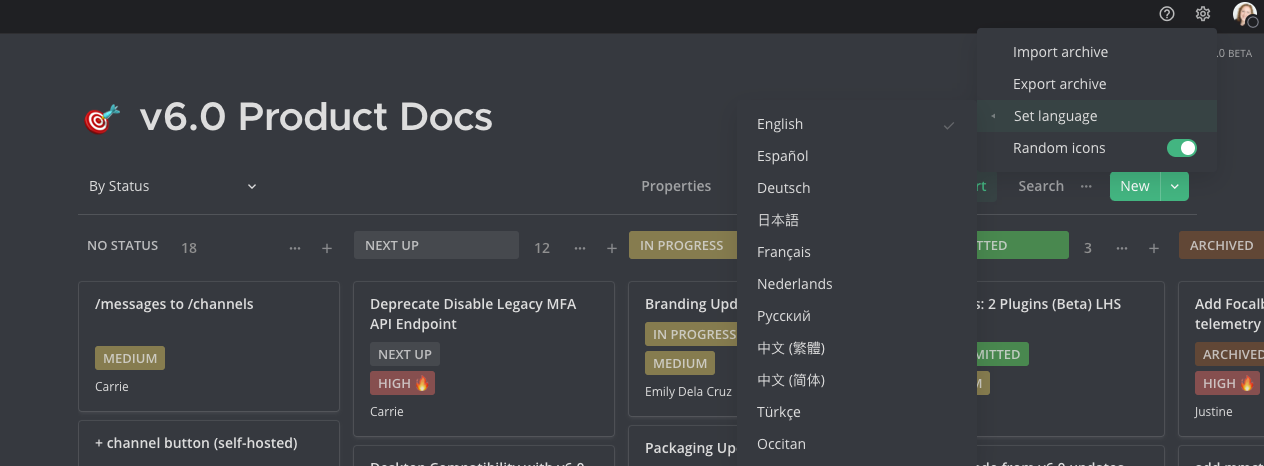
Task: Open the Add Focalboard telemetry card in Archived
Action: pyautogui.click(x=1221, y=359)
